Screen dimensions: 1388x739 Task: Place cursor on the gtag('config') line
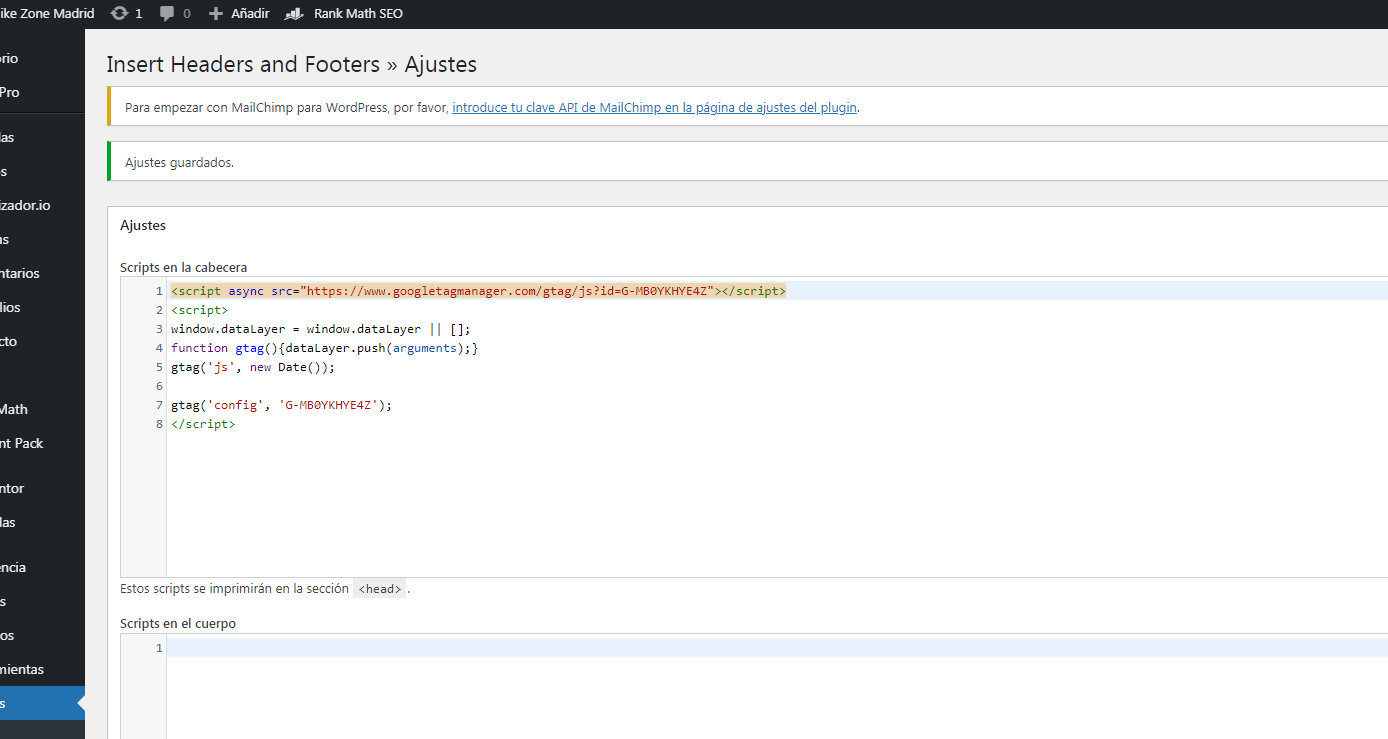[x=282, y=405]
